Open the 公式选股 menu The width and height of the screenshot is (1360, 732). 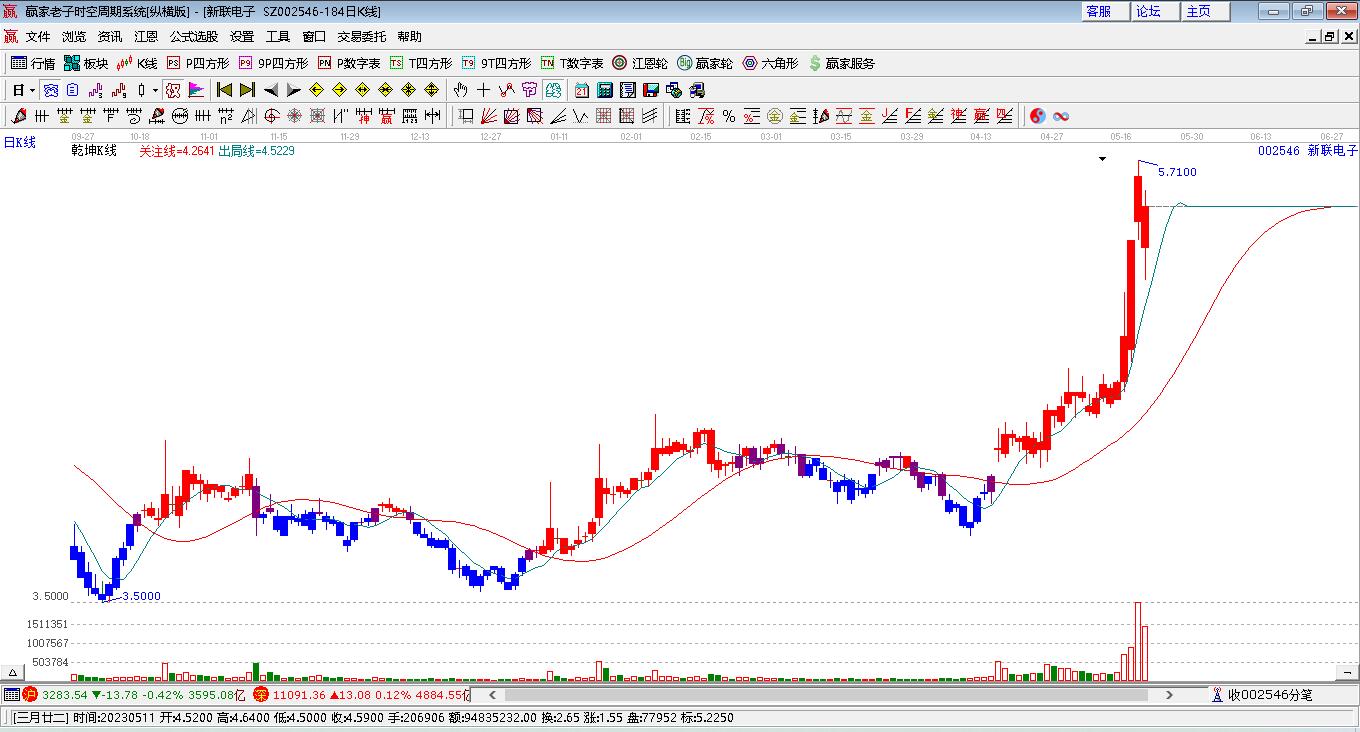click(194, 36)
